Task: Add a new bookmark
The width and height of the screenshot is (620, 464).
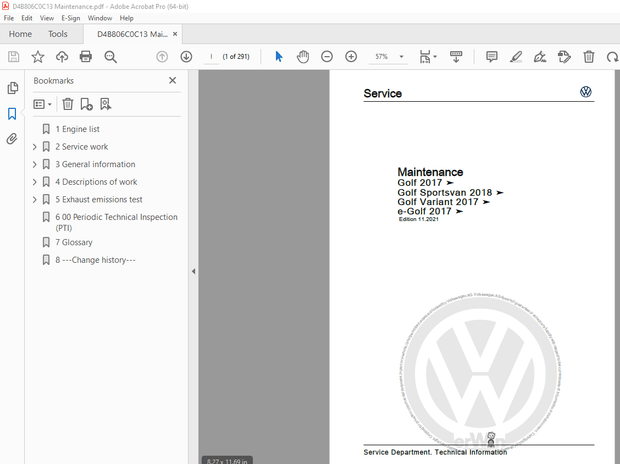Action: (86, 104)
